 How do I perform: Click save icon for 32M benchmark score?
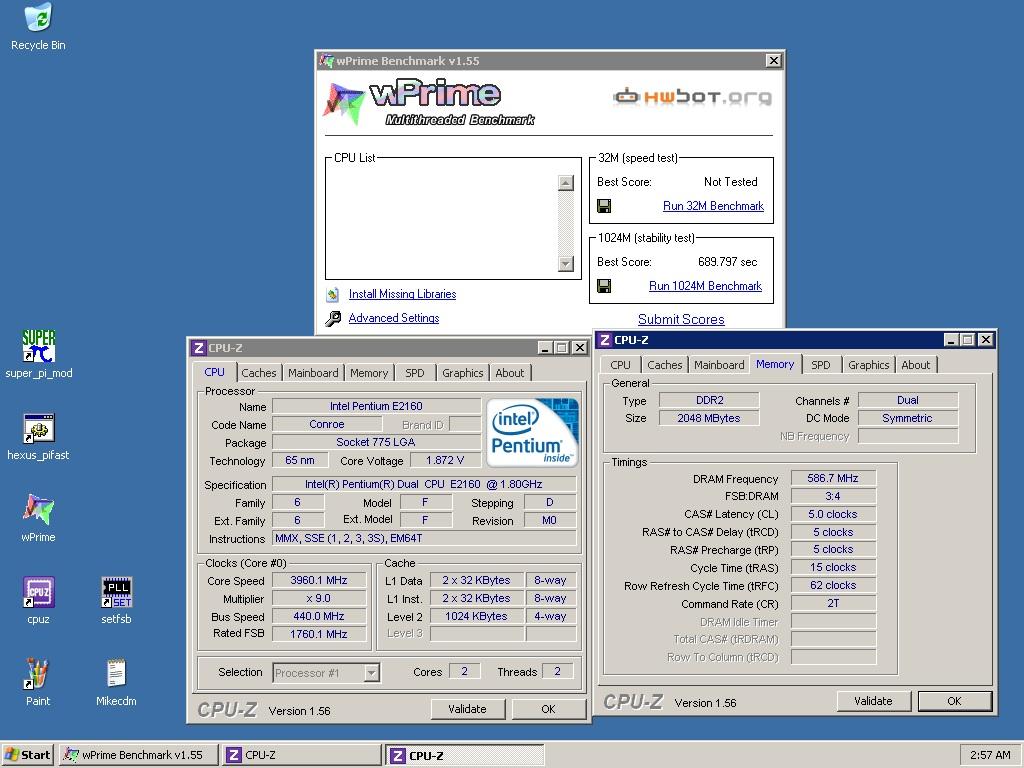point(604,206)
